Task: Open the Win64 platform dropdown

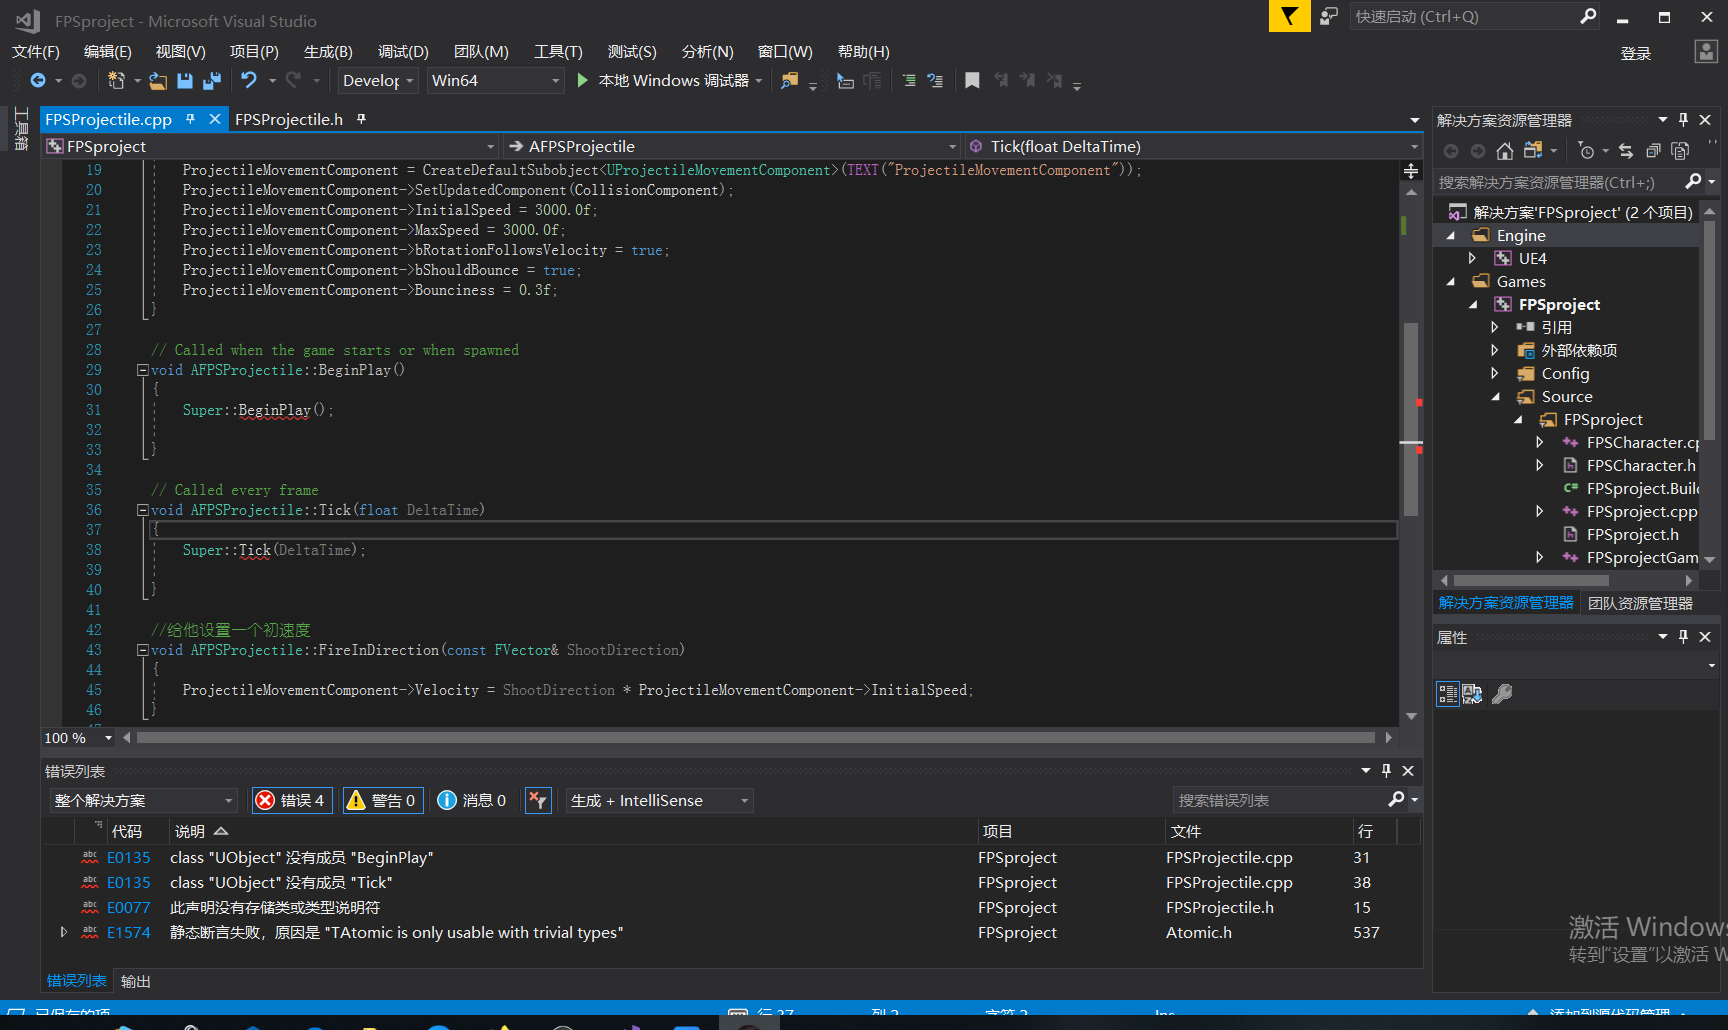Action: [x=496, y=80]
